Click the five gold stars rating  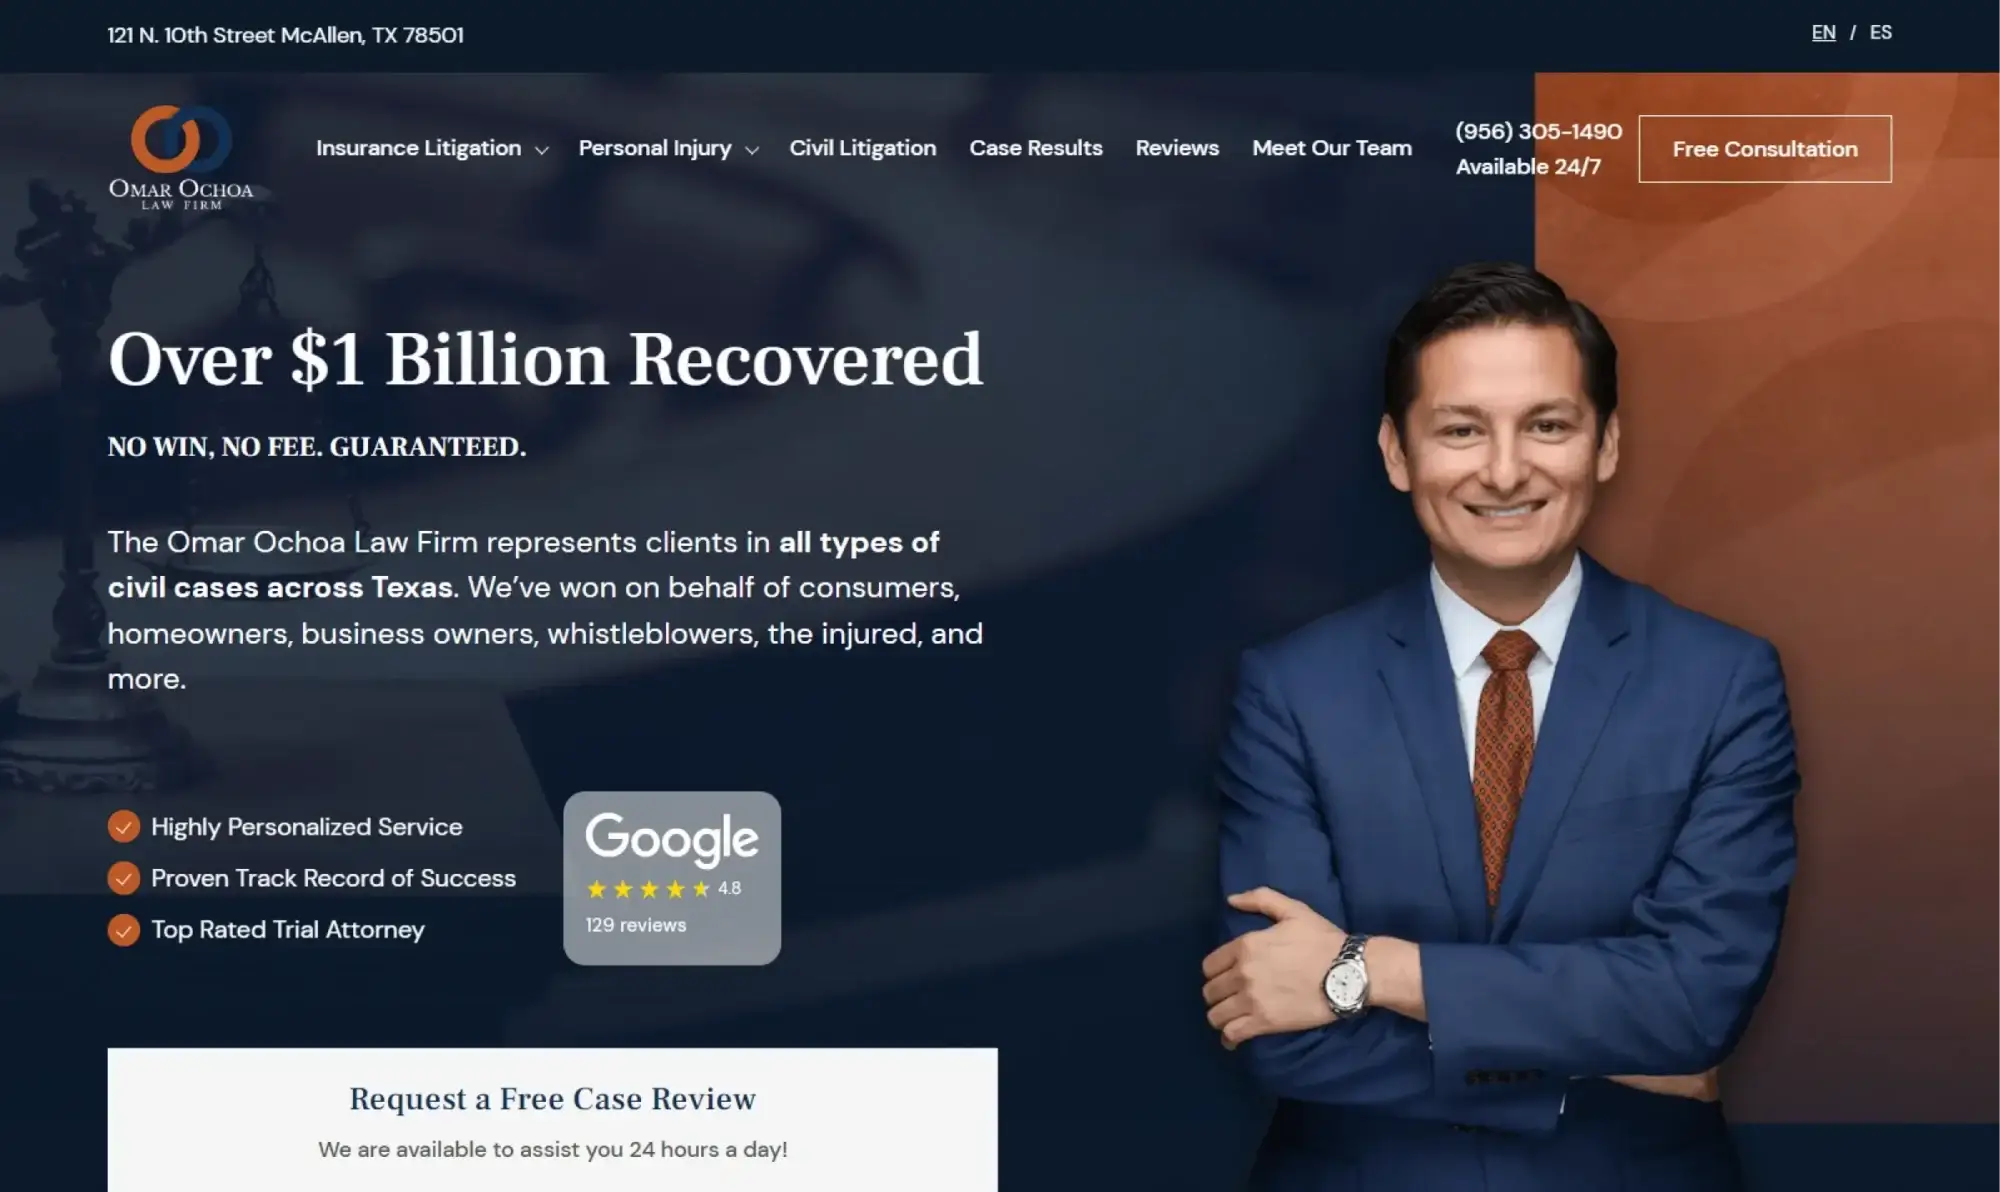point(648,889)
